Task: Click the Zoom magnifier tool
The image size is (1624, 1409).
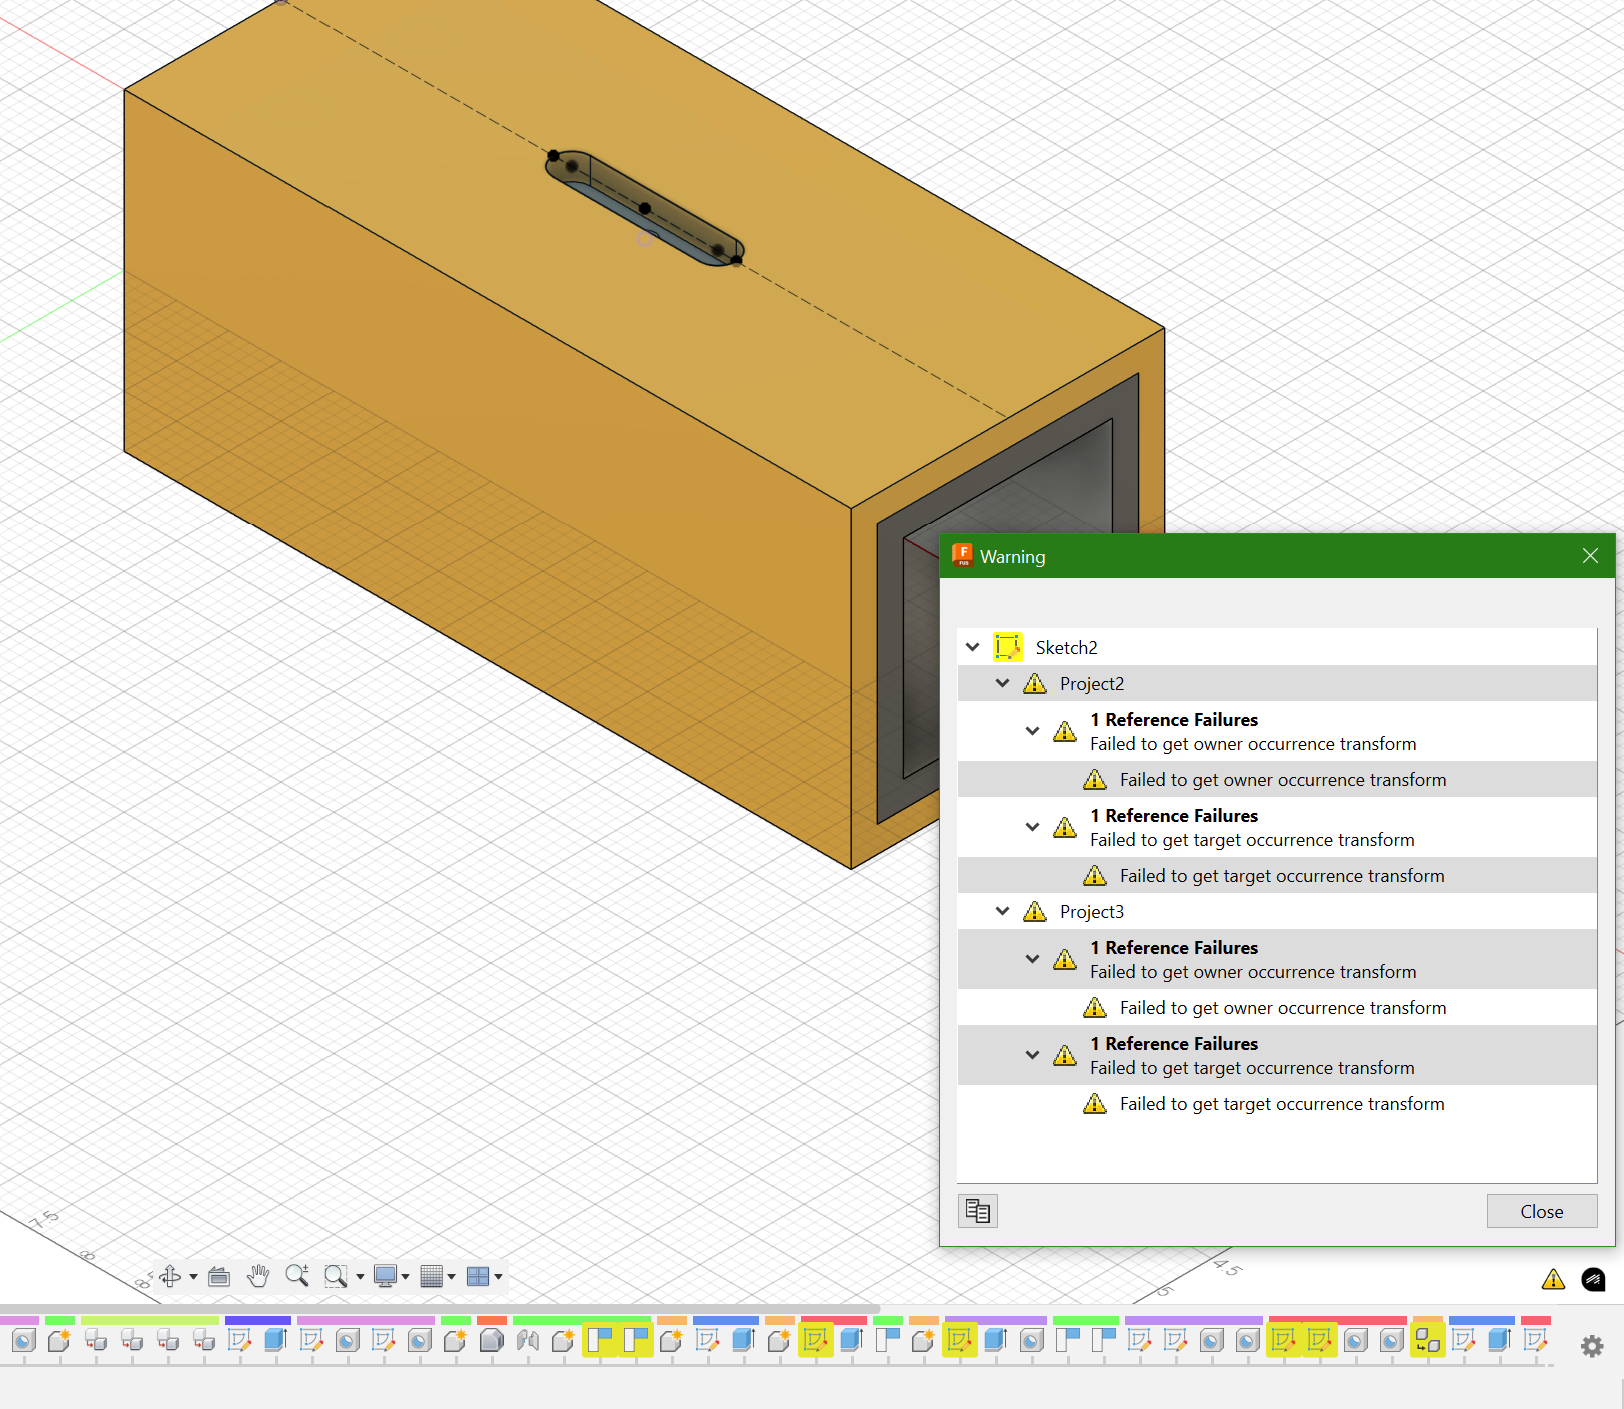Action: 297,1276
